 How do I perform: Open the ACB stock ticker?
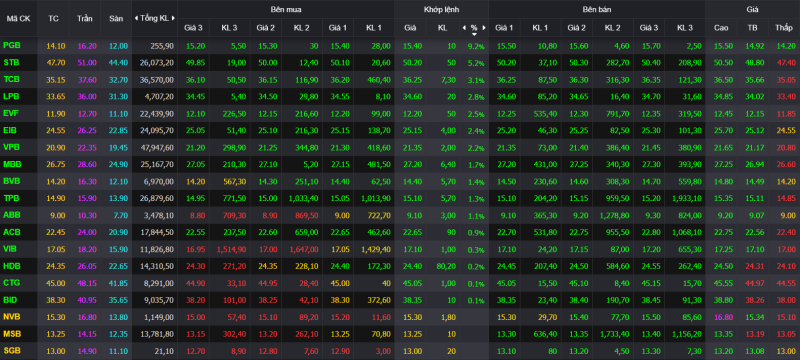pyautogui.click(x=12, y=232)
